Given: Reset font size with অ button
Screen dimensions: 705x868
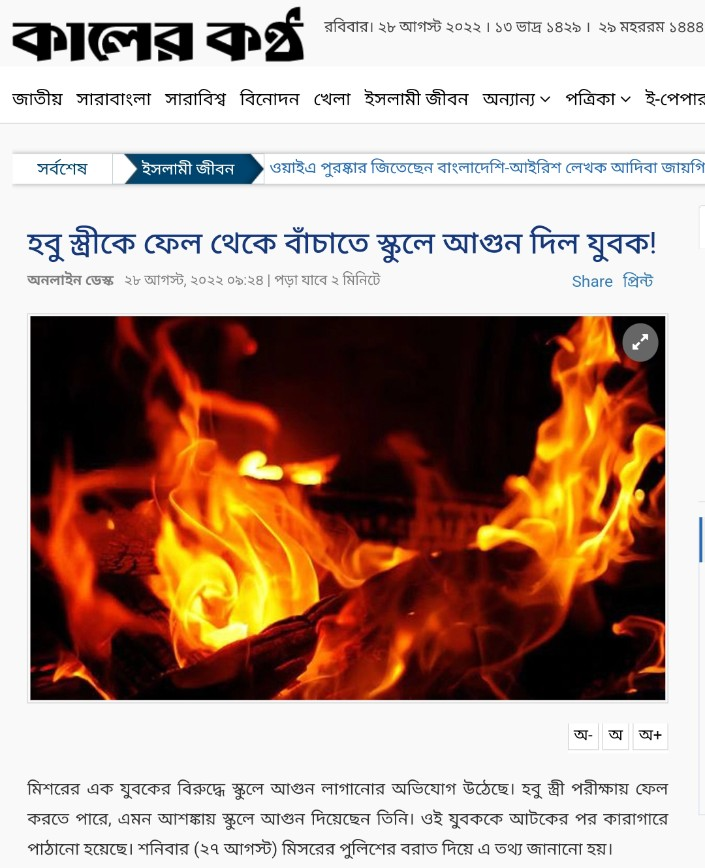Looking at the screenshot, I should coord(615,735).
